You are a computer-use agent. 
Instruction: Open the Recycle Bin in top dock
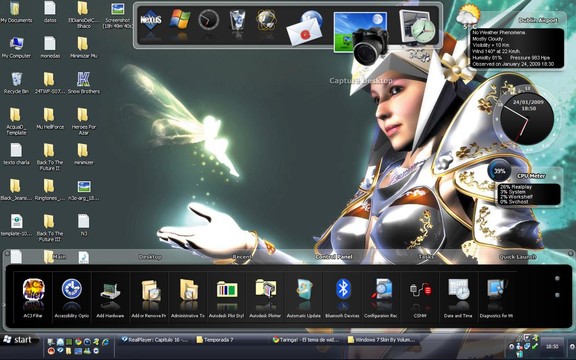pyautogui.click(x=238, y=19)
